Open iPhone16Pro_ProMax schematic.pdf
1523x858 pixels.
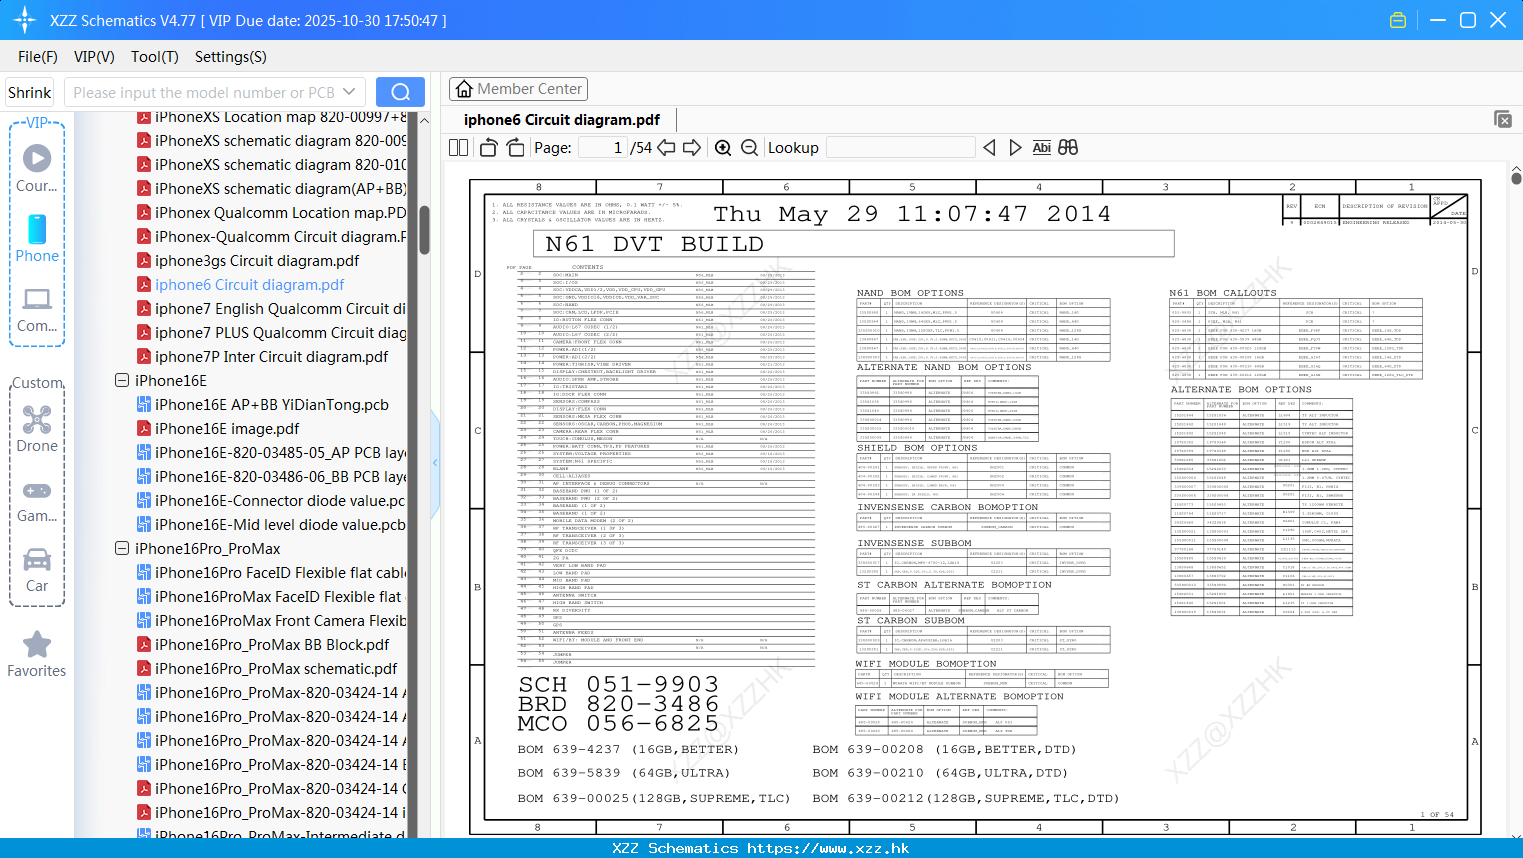[x=276, y=668]
